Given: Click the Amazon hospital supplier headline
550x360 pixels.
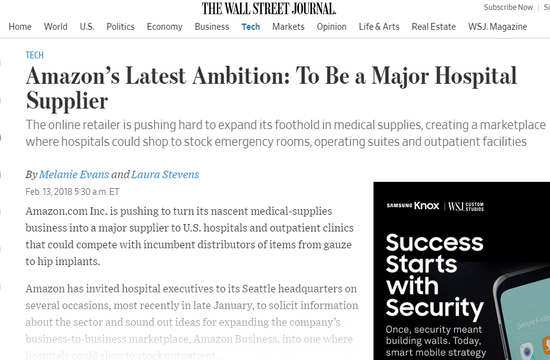Looking at the screenshot, I should pyautogui.click(x=271, y=88).
